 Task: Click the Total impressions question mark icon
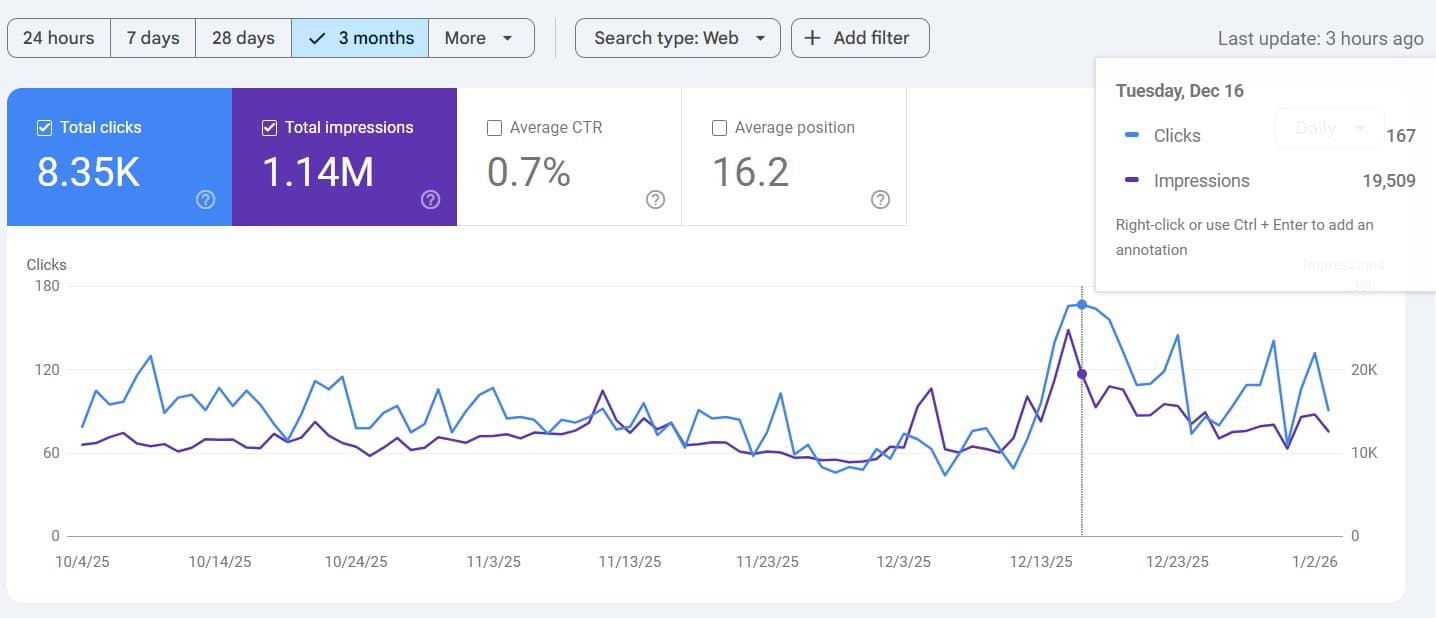point(430,200)
